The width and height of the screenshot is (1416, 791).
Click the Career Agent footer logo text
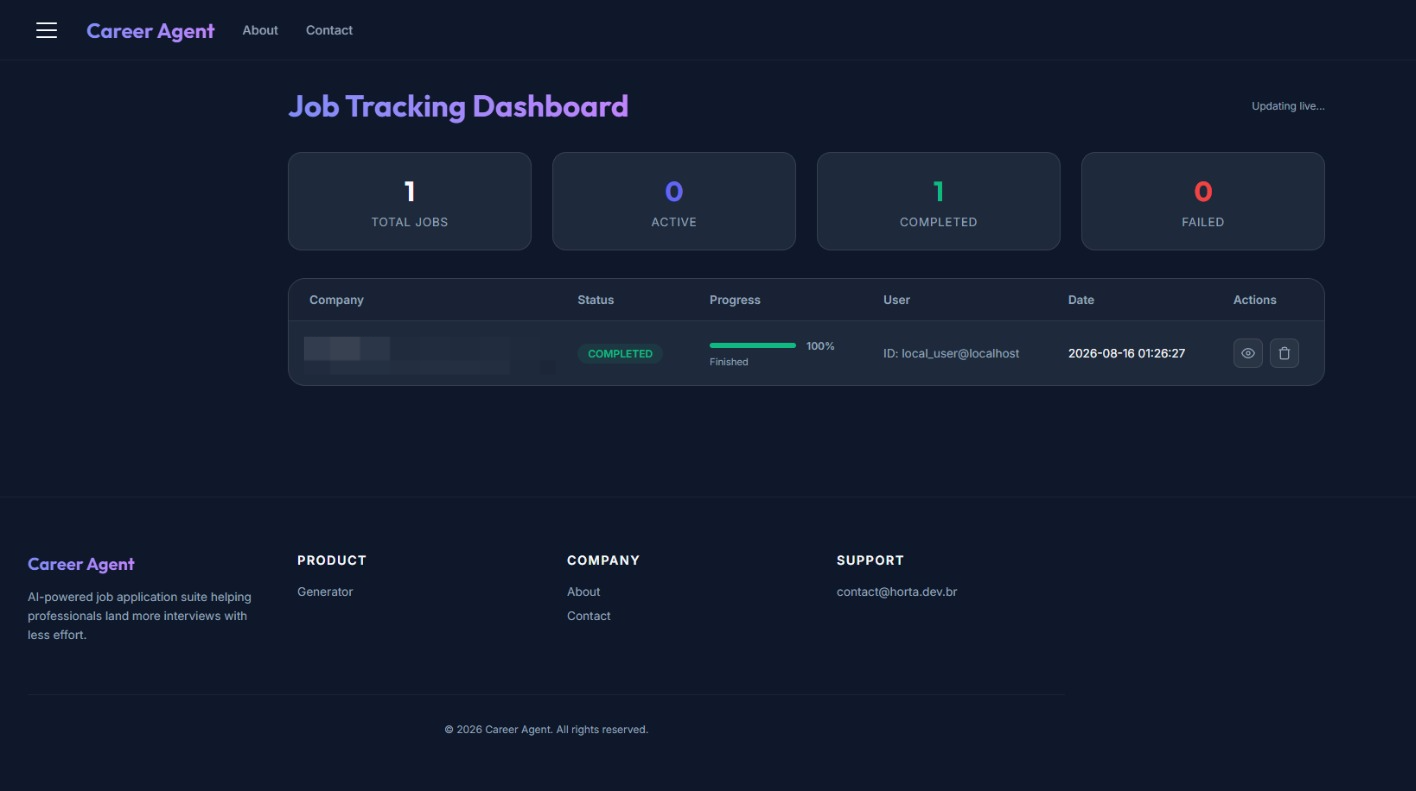[x=81, y=564]
